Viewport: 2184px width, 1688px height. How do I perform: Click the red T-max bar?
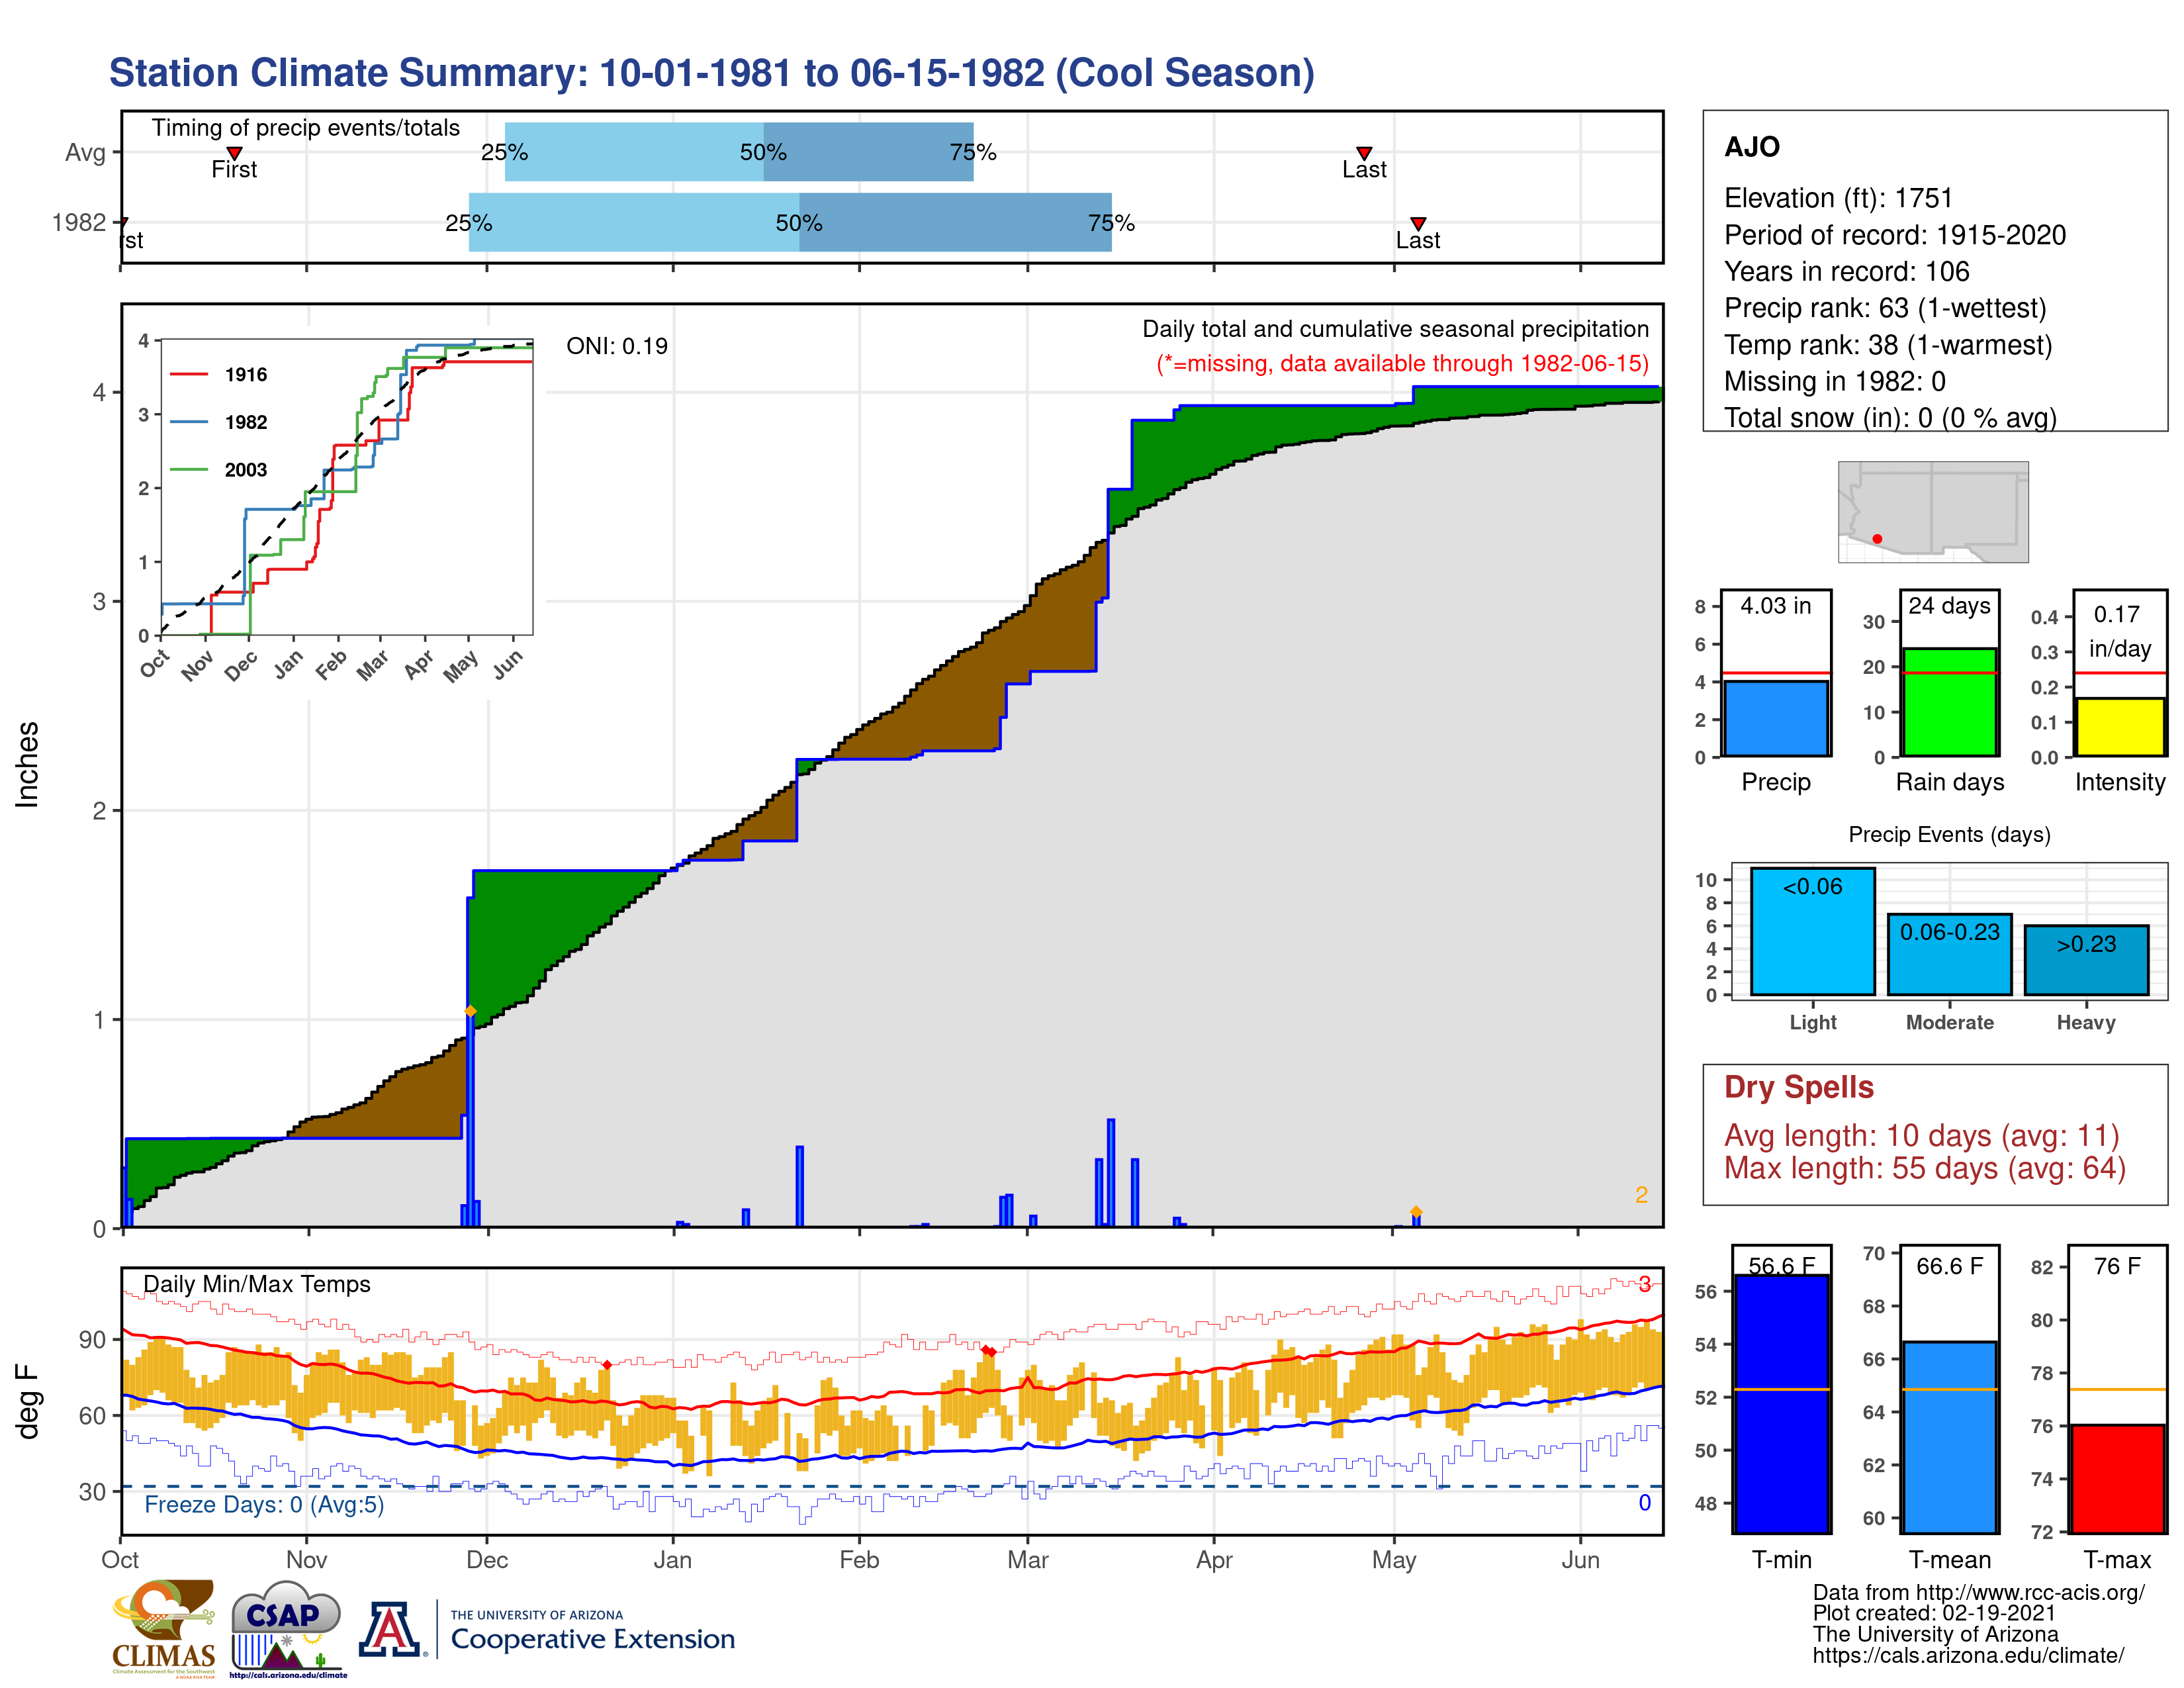pyautogui.click(x=2118, y=1479)
